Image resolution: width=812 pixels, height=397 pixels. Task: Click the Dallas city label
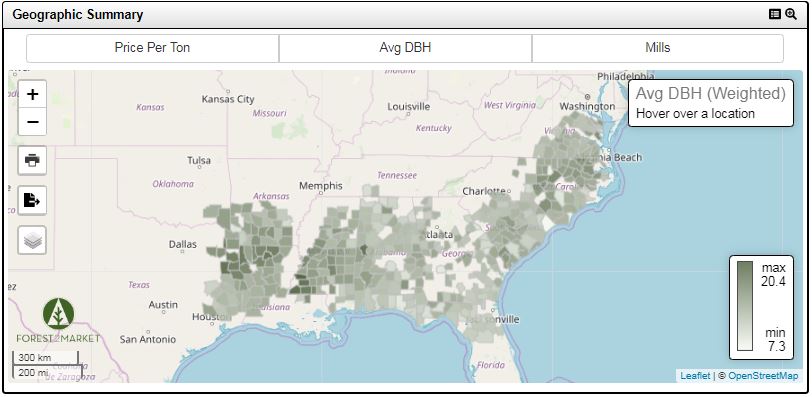pos(183,244)
